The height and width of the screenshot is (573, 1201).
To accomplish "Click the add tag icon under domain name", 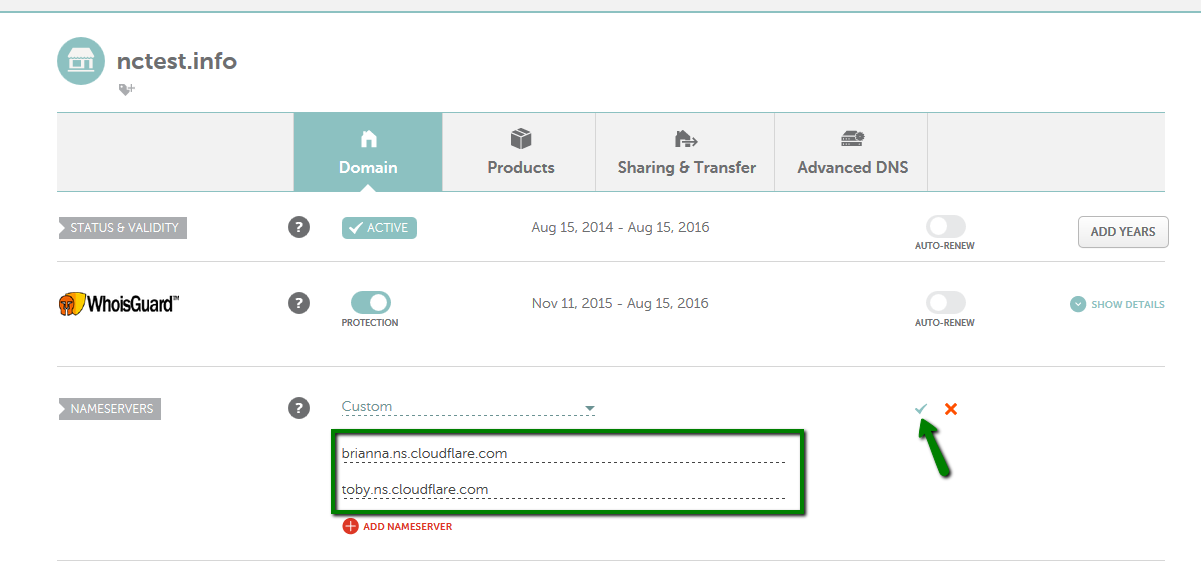I will (126, 90).
